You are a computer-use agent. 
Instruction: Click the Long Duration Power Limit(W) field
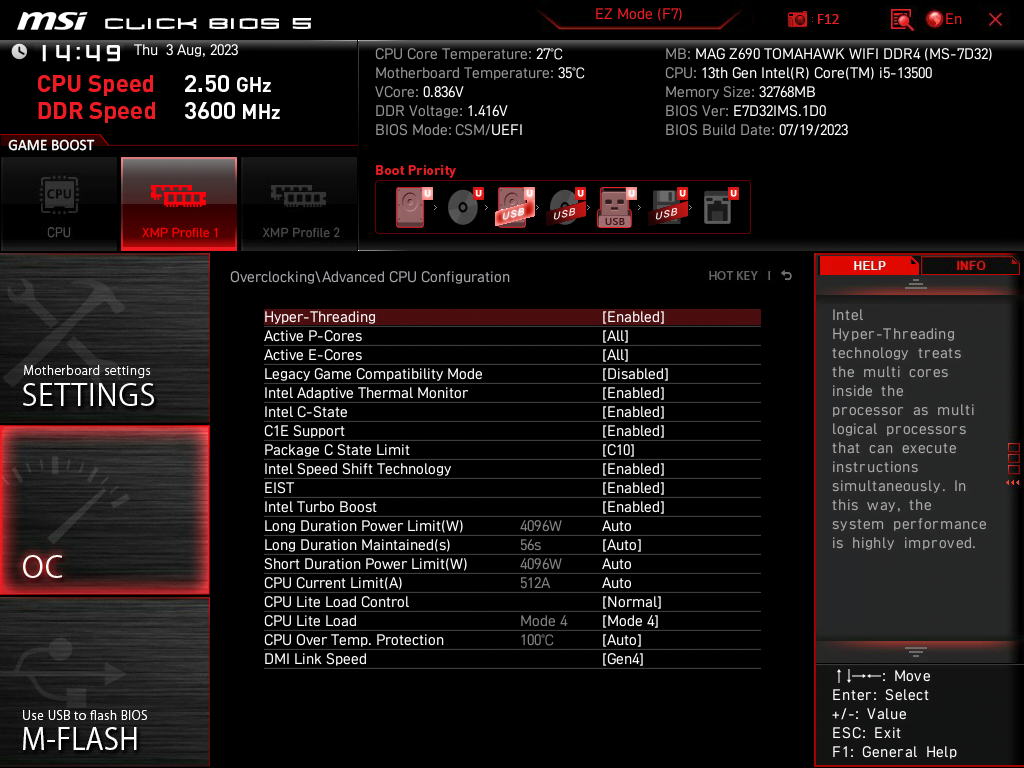point(512,526)
